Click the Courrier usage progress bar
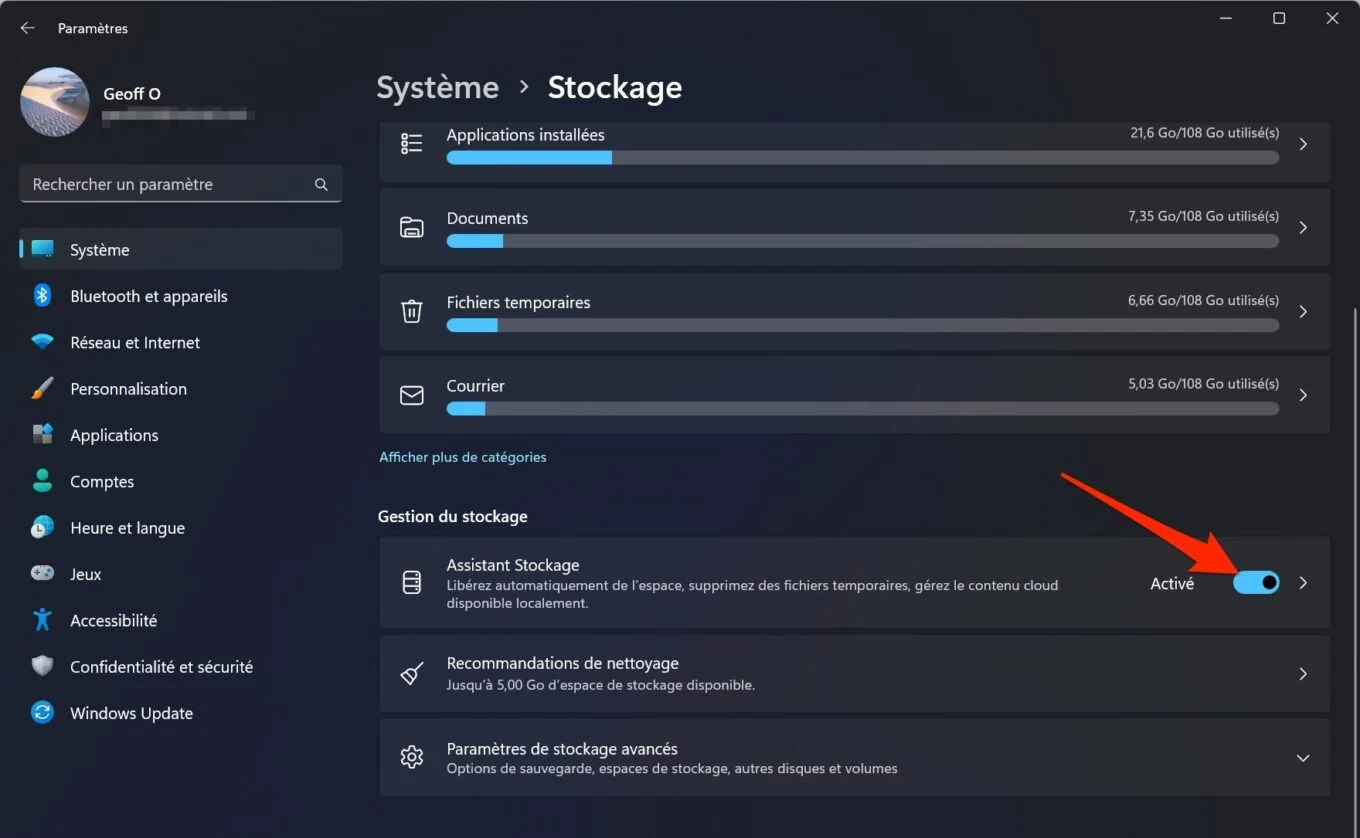The width and height of the screenshot is (1360, 838). pyautogui.click(x=862, y=408)
